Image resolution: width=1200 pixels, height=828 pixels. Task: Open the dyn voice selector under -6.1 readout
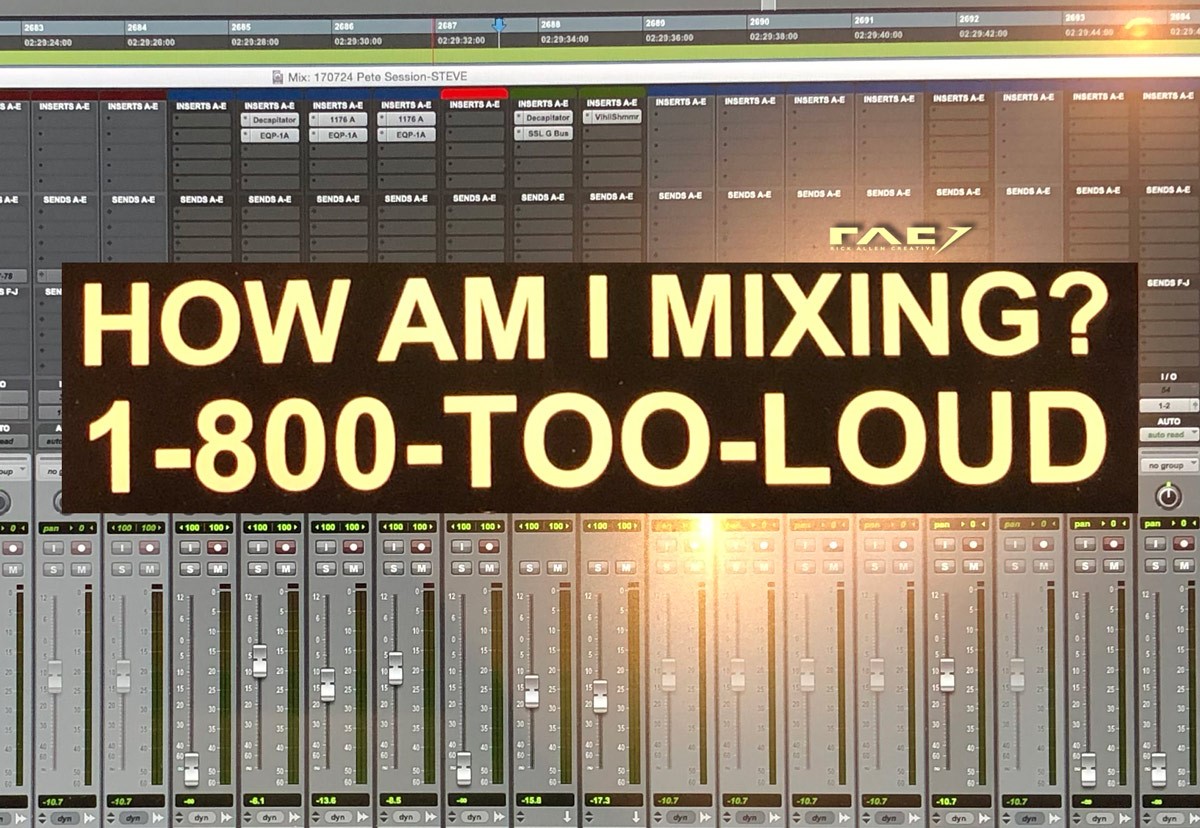coord(271,817)
